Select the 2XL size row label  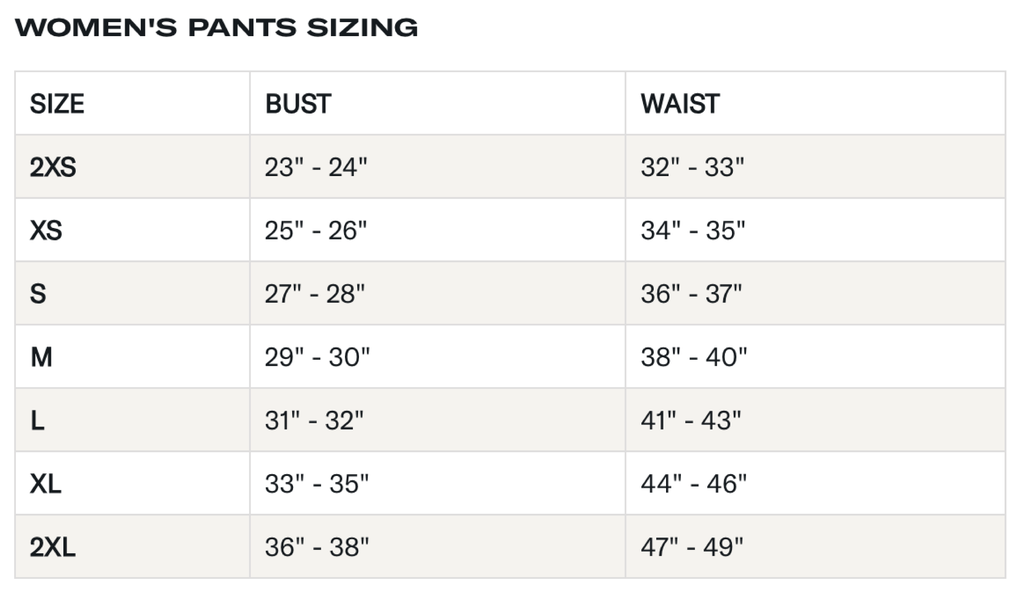tap(53, 547)
